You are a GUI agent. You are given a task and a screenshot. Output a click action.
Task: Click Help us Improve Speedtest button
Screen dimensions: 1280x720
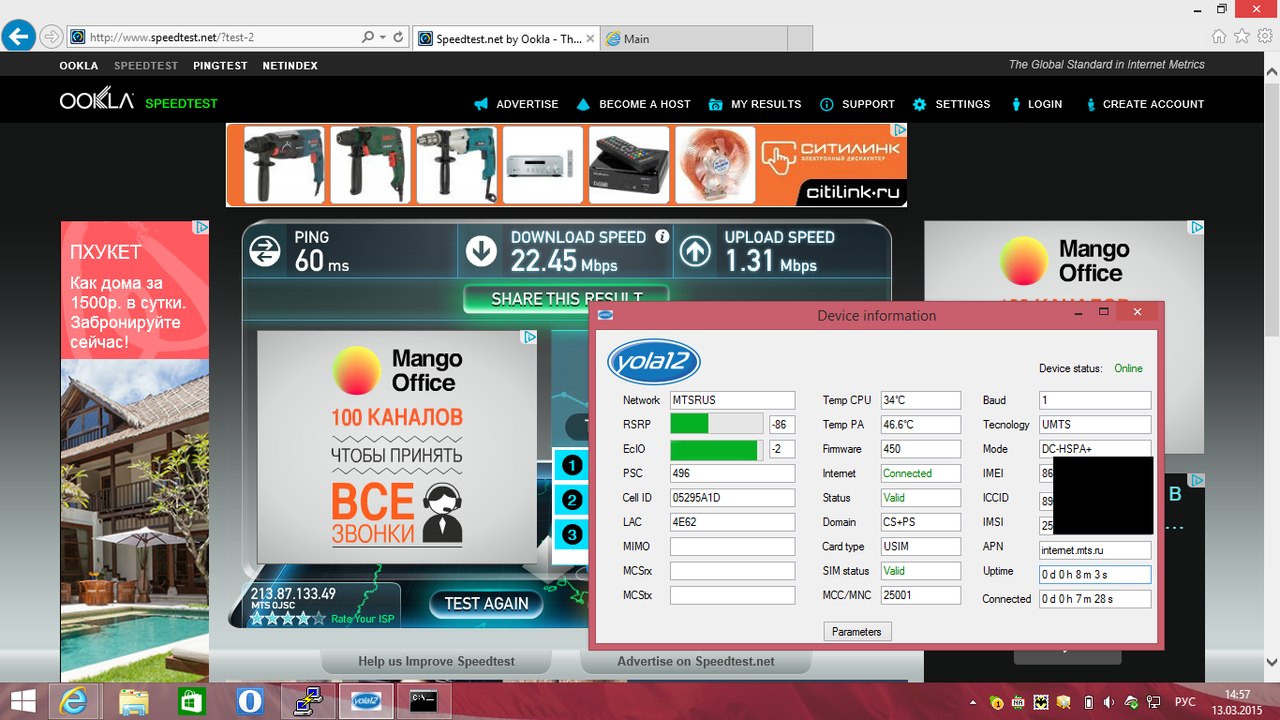(437, 661)
